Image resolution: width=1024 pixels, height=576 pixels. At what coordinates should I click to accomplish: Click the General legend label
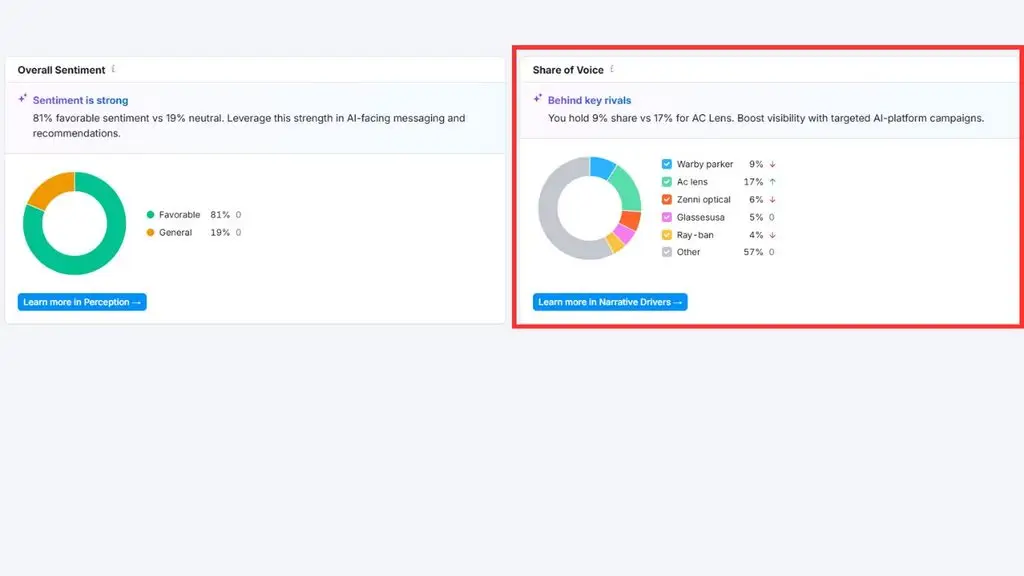tap(176, 232)
